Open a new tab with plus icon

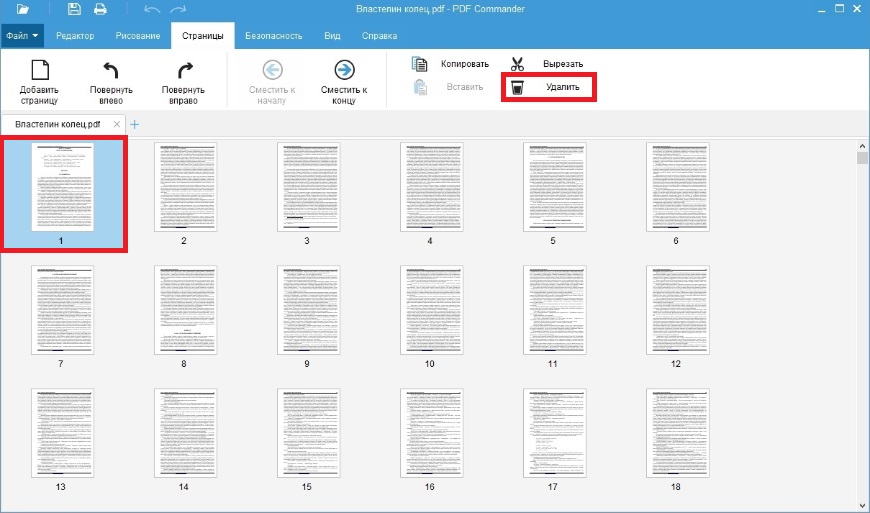coord(134,124)
